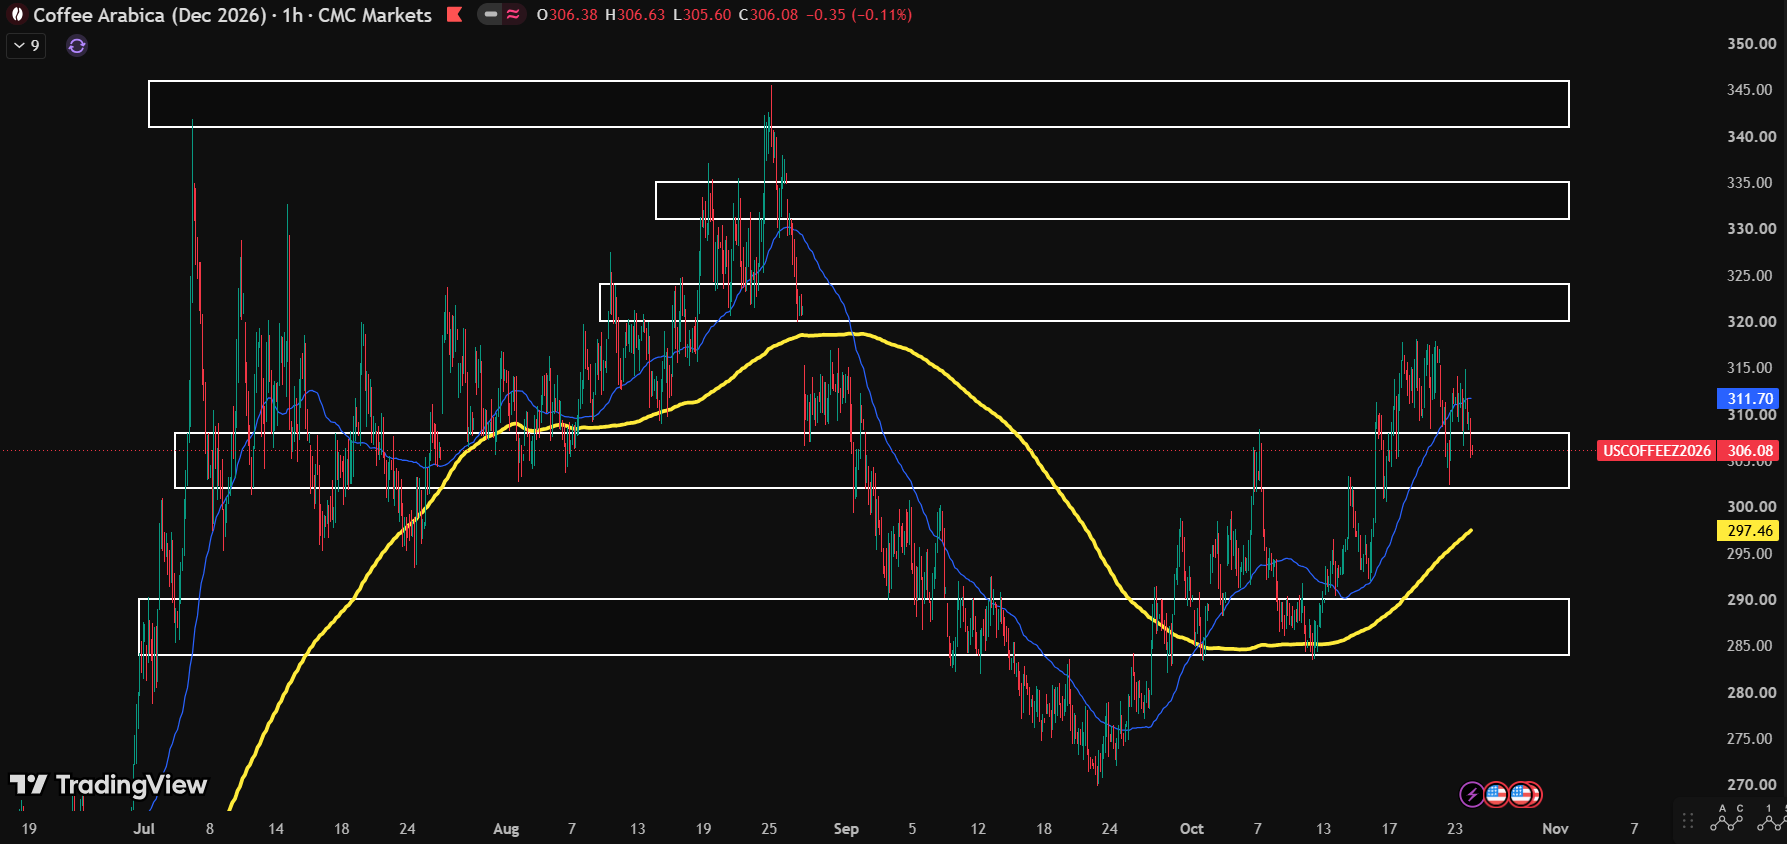This screenshot has height=844, width=1787.
Task: Open the purple lightning event marker
Action: tap(1471, 794)
